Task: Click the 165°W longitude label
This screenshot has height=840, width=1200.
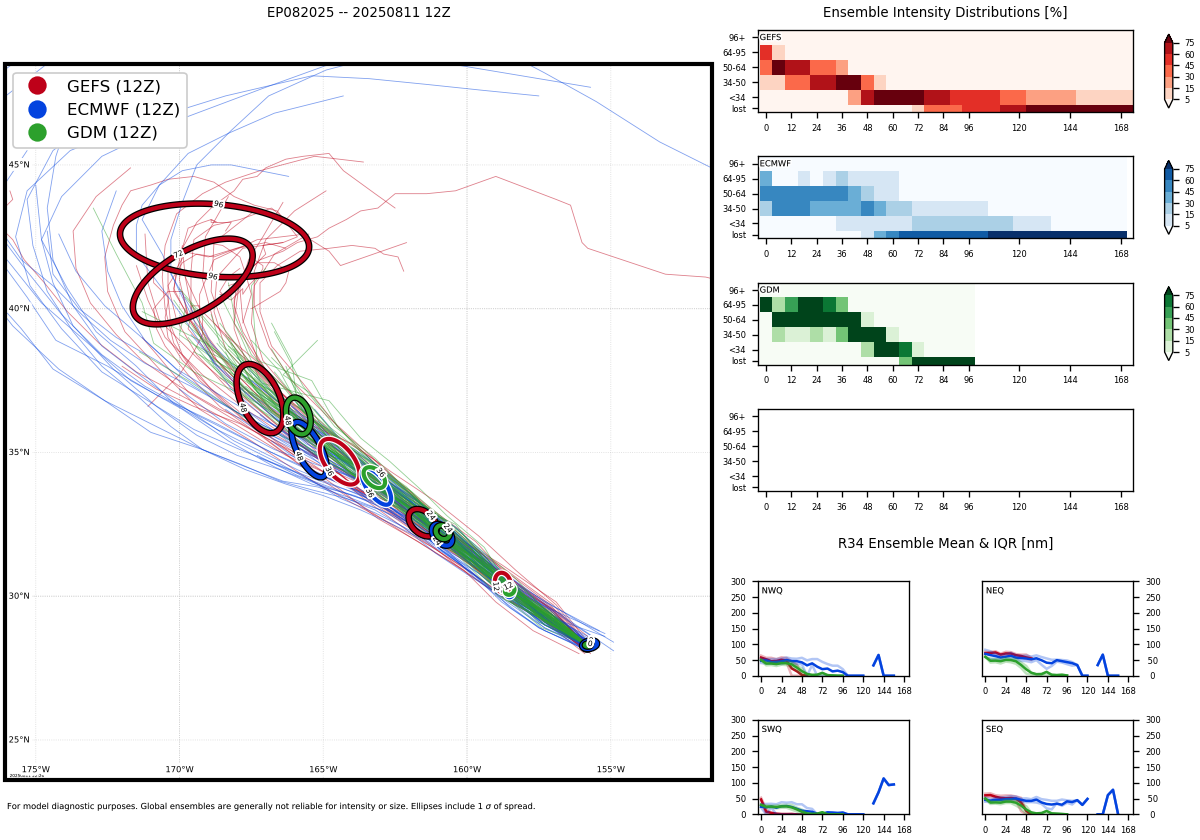Action: point(323,769)
